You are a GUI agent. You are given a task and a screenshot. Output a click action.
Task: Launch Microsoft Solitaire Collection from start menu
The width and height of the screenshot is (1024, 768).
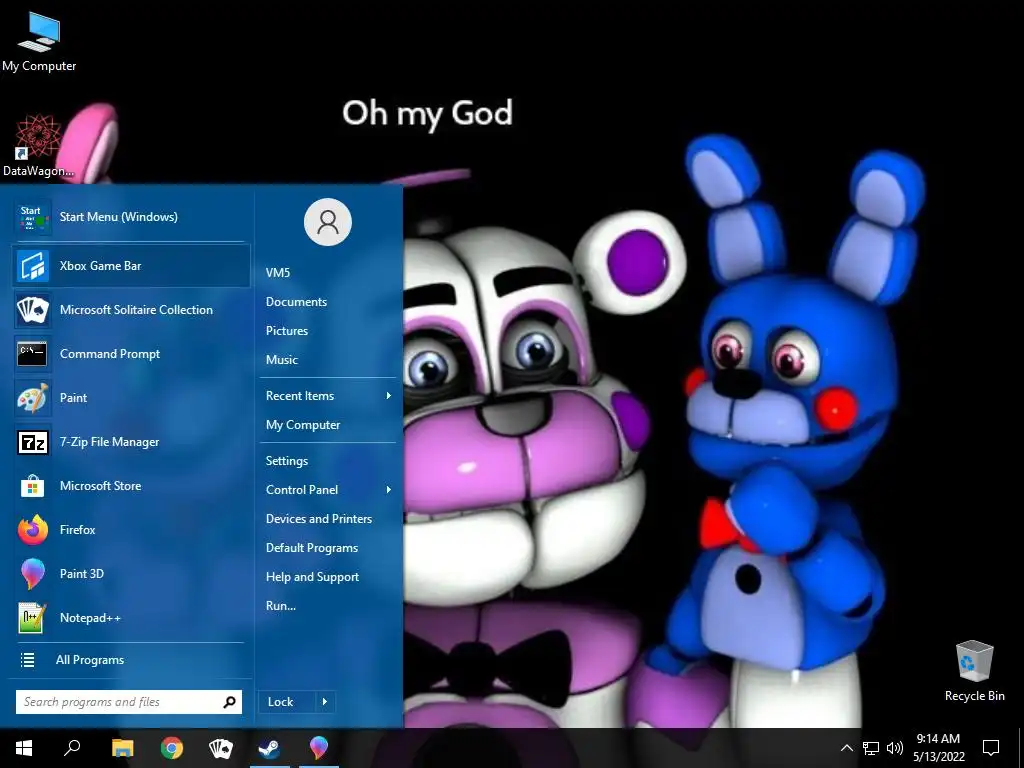(131, 310)
